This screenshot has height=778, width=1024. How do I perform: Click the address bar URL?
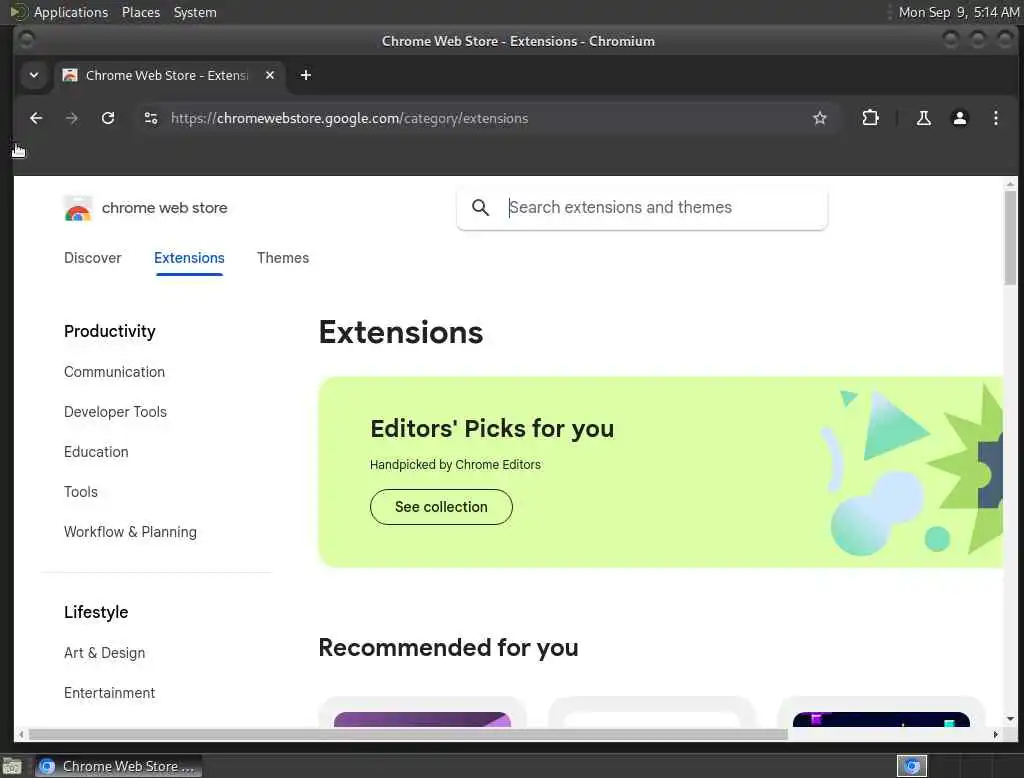pyautogui.click(x=349, y=118)
